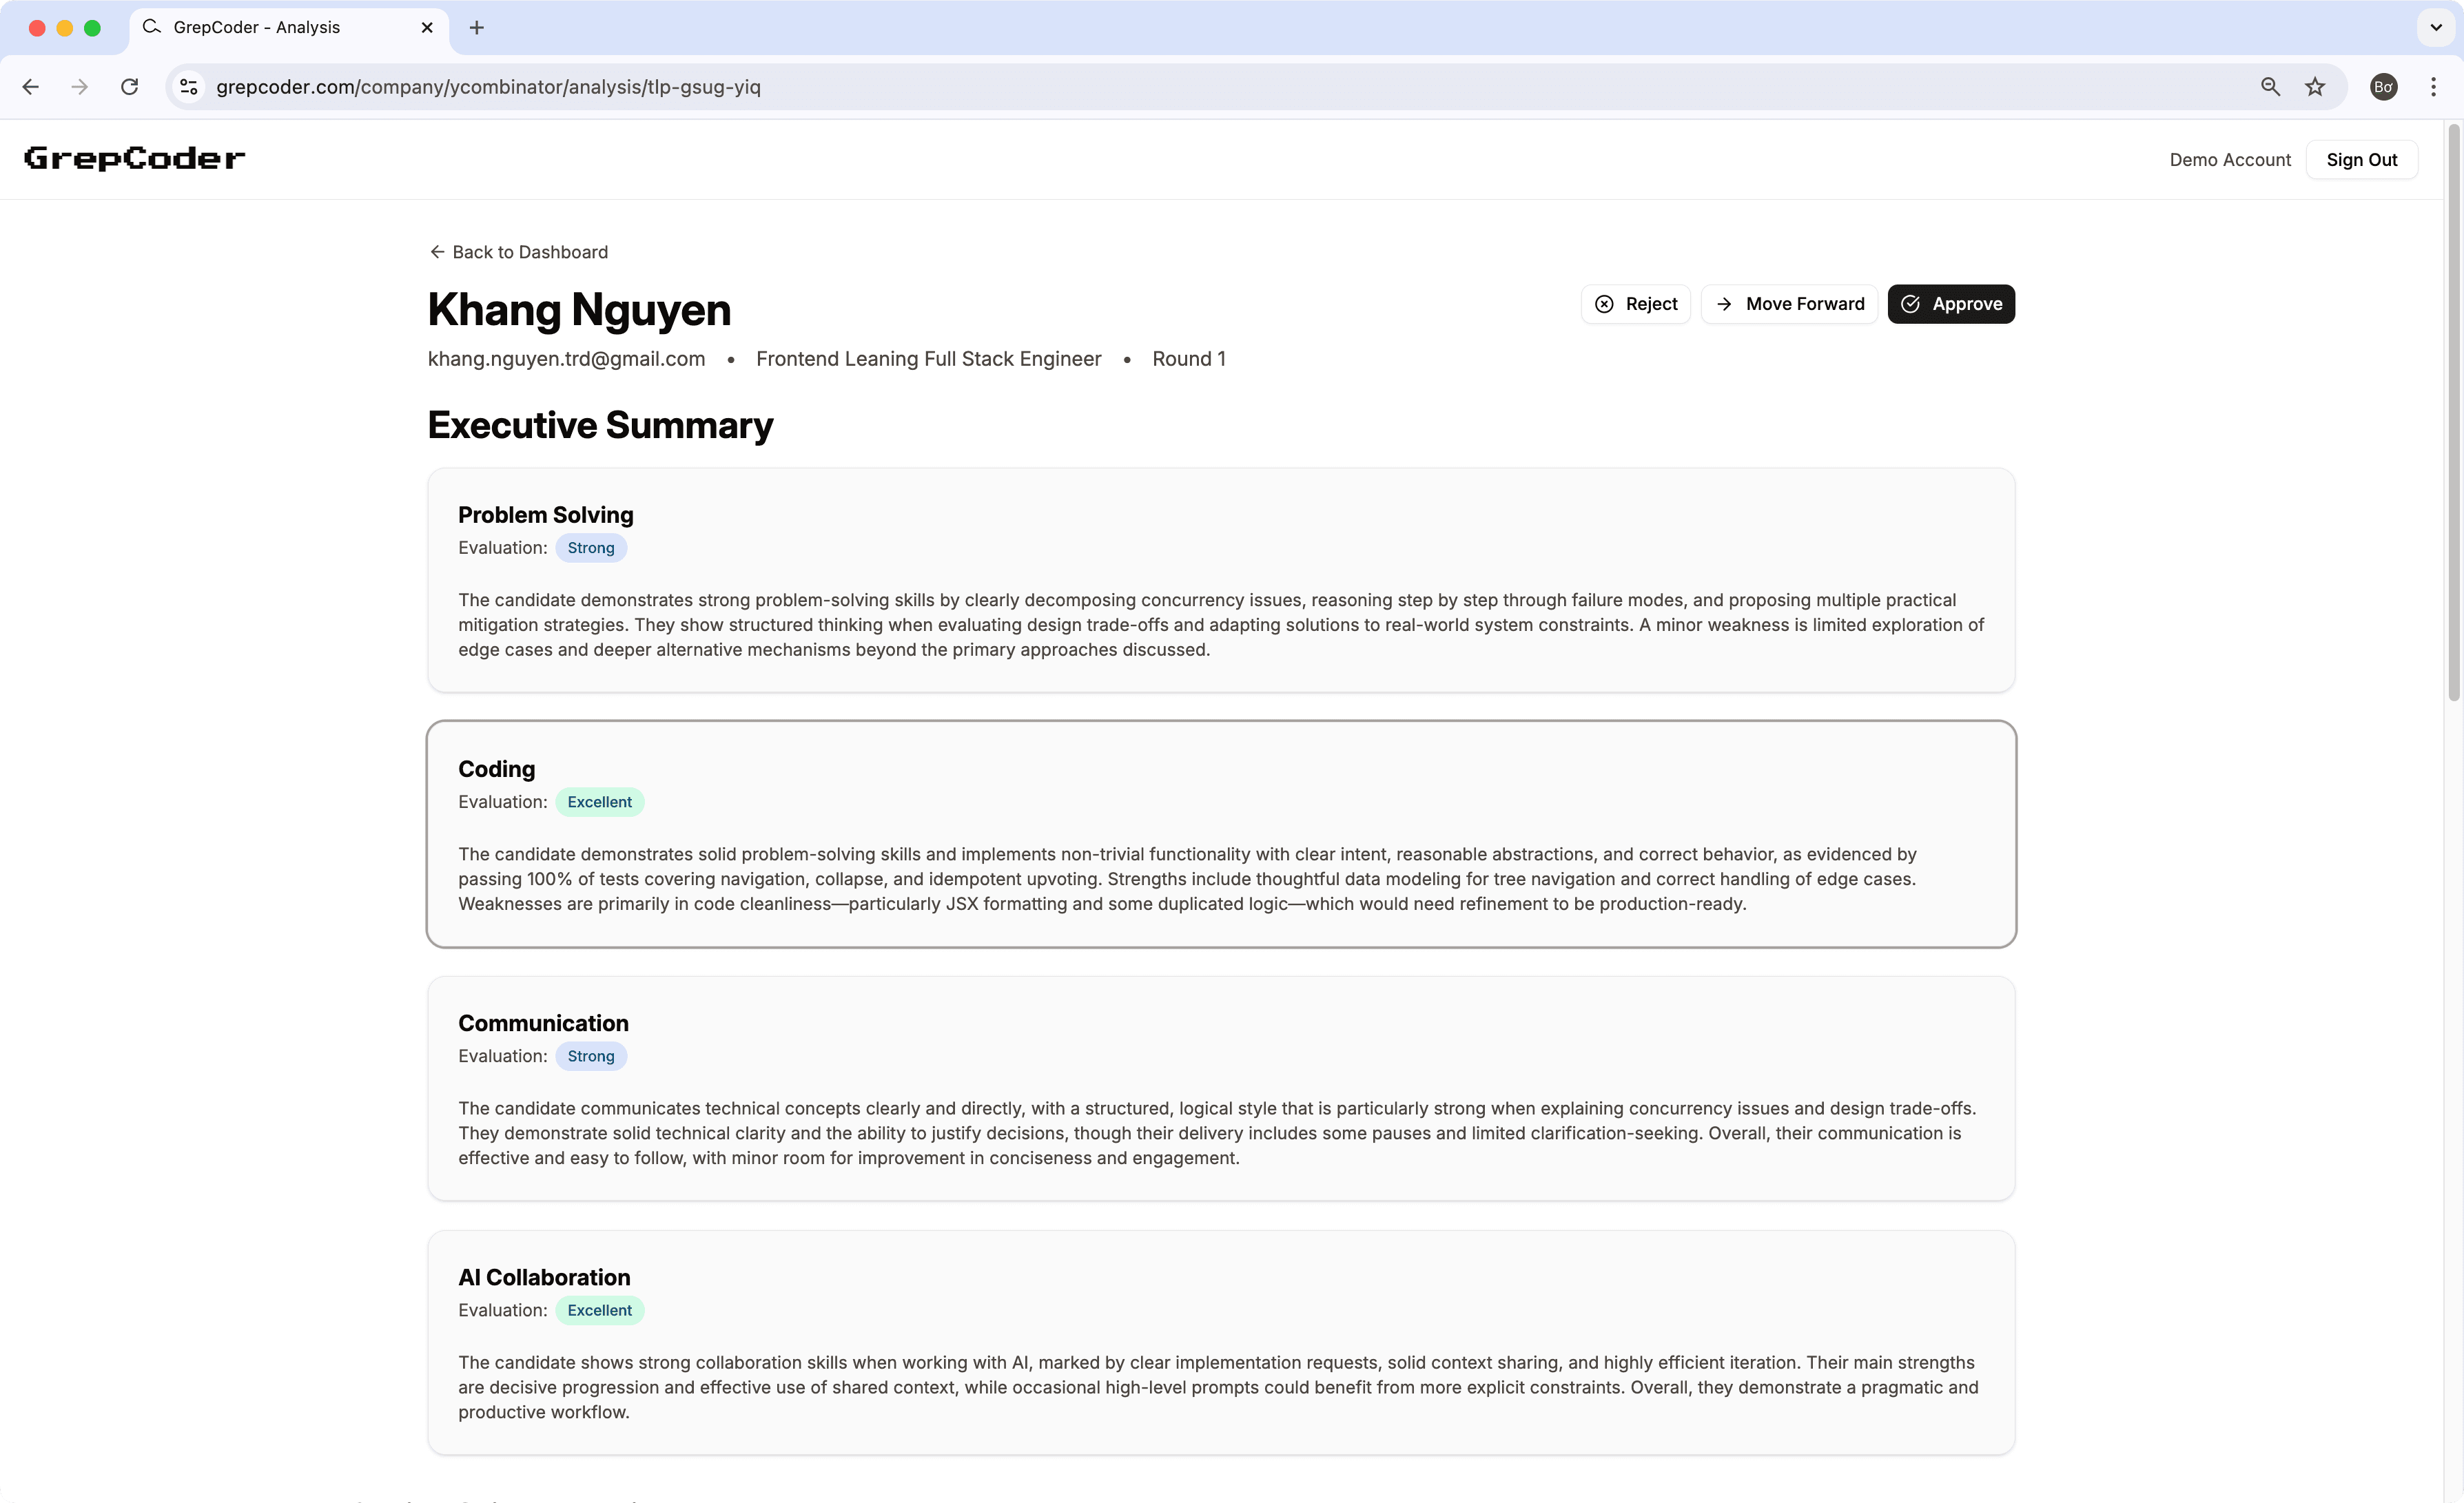This screenshot has height=1503, width=2464.
Task: Click the back arrow next to Back to Dashboard
Action: (x=438, y=251)
